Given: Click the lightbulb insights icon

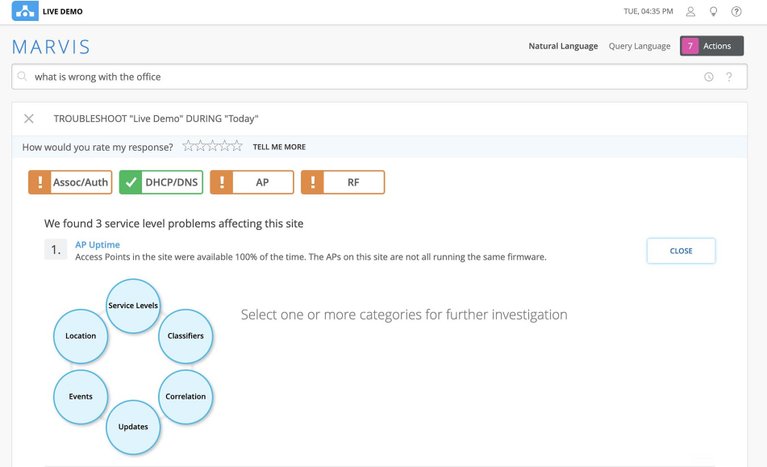Looking at the screenshot, I should (x=713, y=12).
